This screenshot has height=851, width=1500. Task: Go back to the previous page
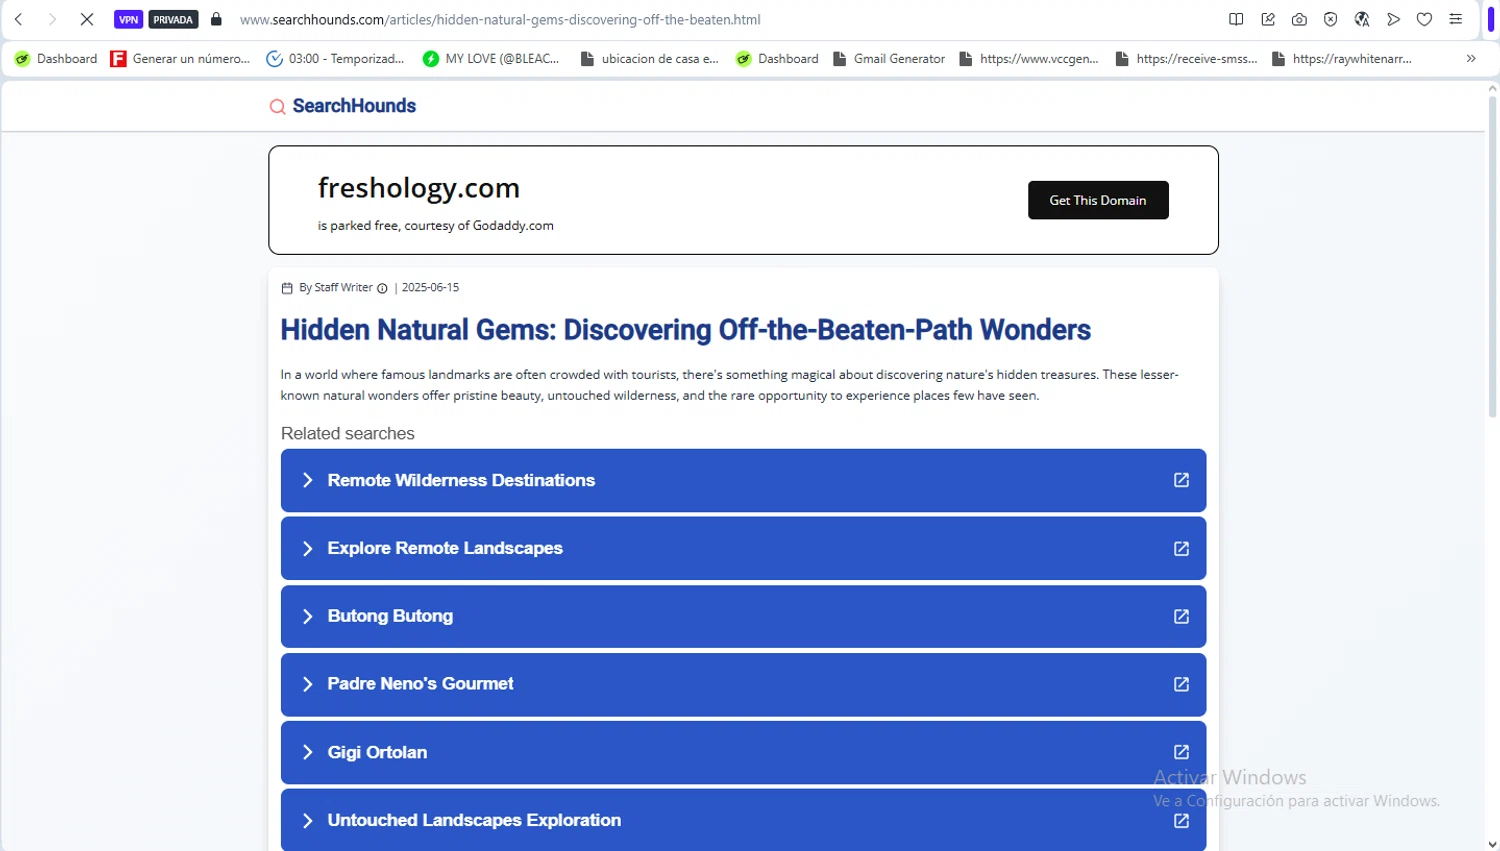[x=19, y=19]
